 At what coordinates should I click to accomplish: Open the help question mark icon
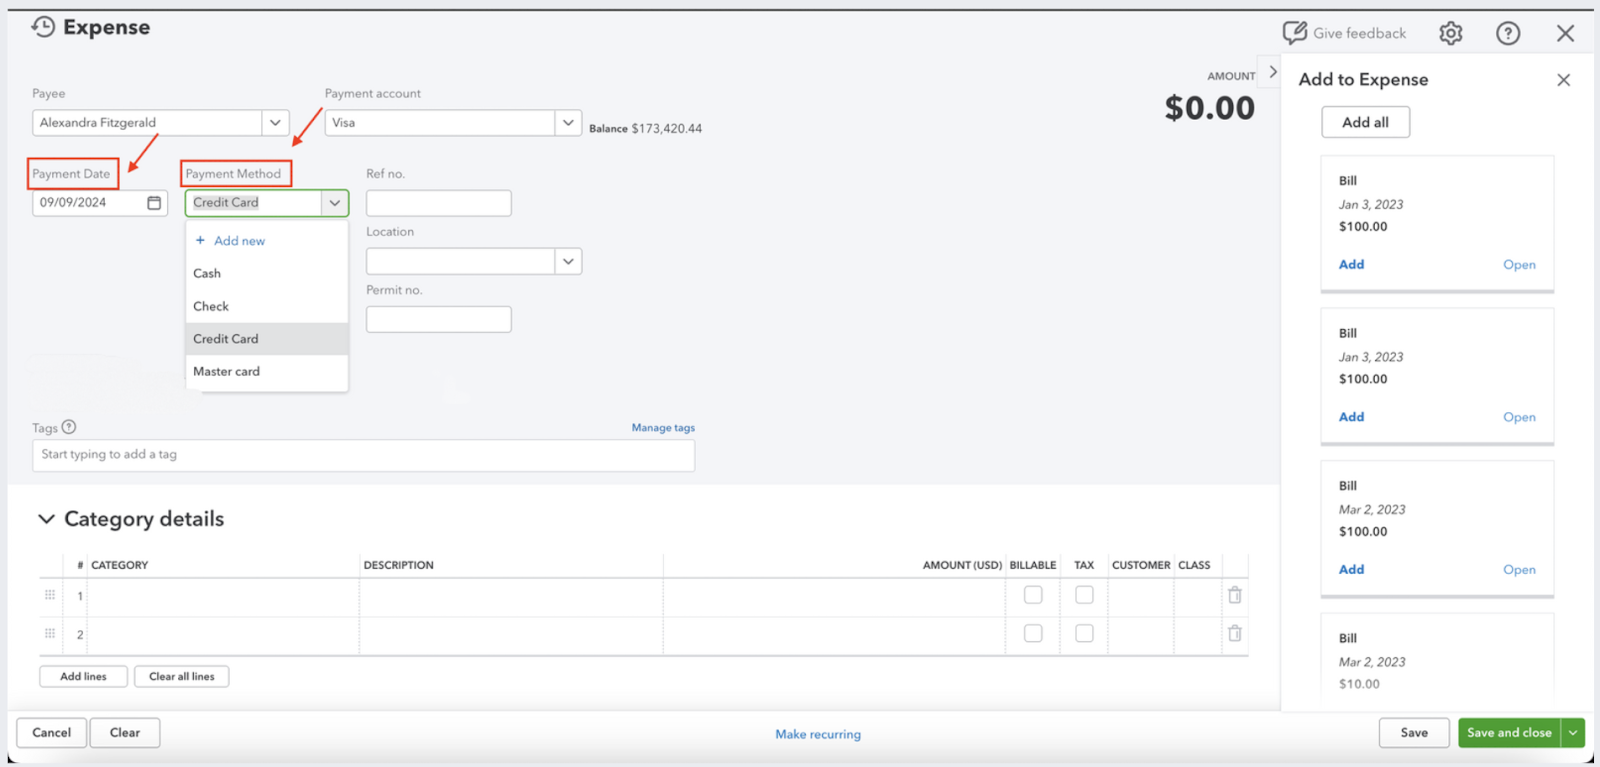tap(1508, 33)
